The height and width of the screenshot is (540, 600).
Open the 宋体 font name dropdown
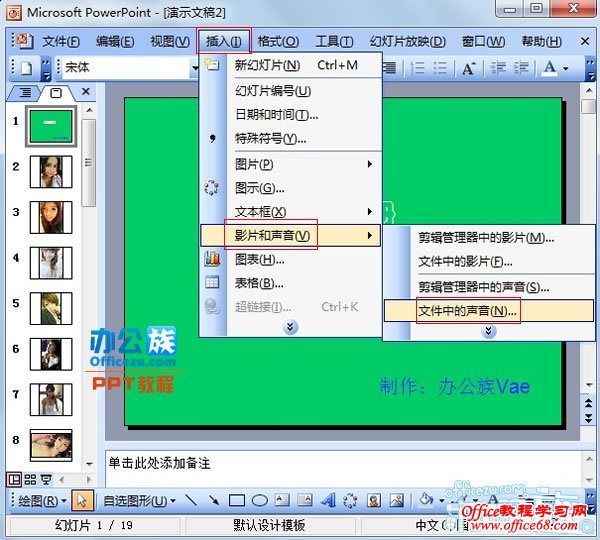195,68
